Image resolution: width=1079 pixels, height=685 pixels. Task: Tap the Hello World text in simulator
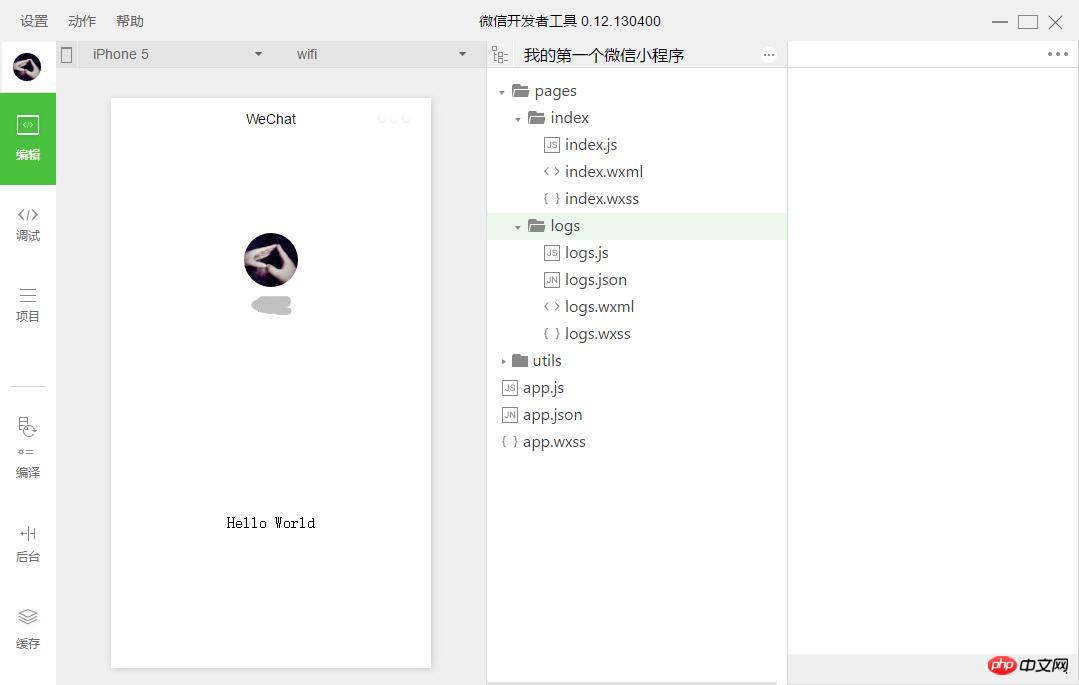point(270,523)
